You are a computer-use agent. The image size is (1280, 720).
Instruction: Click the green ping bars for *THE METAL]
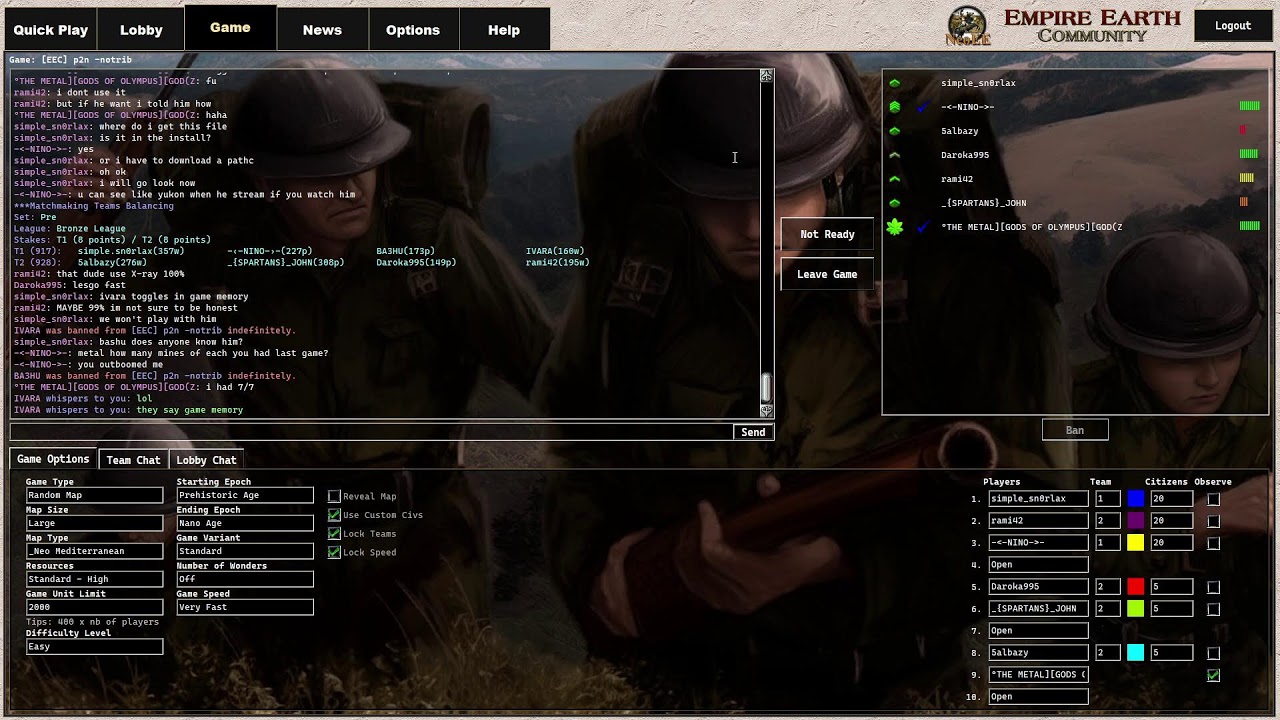pos(1249,226)
